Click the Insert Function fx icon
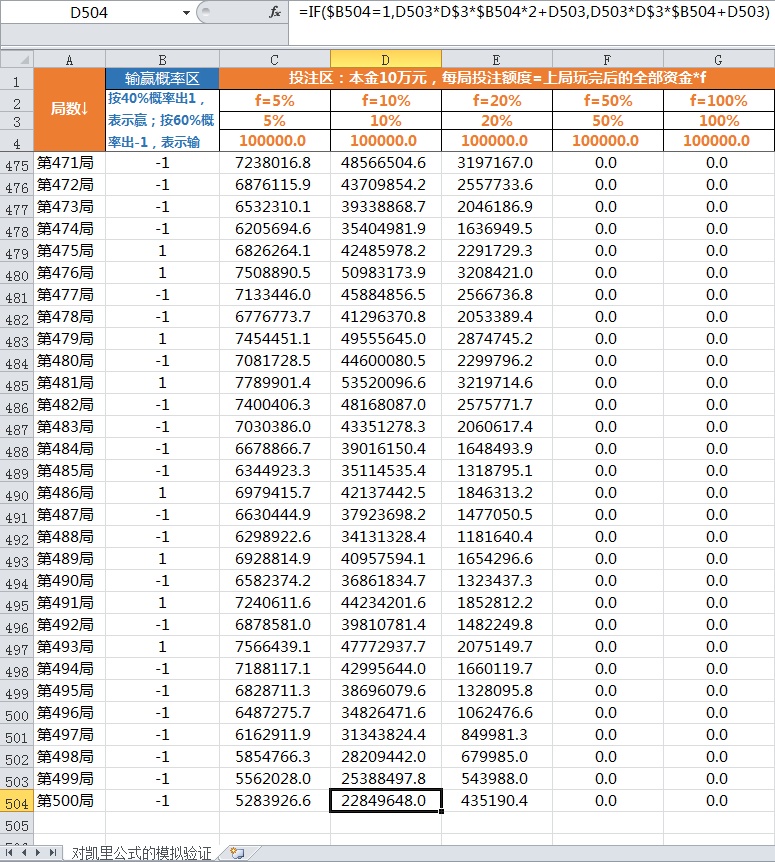Image resolution: width=775 pixels, height=862 pixels. [x=275, y=12]
